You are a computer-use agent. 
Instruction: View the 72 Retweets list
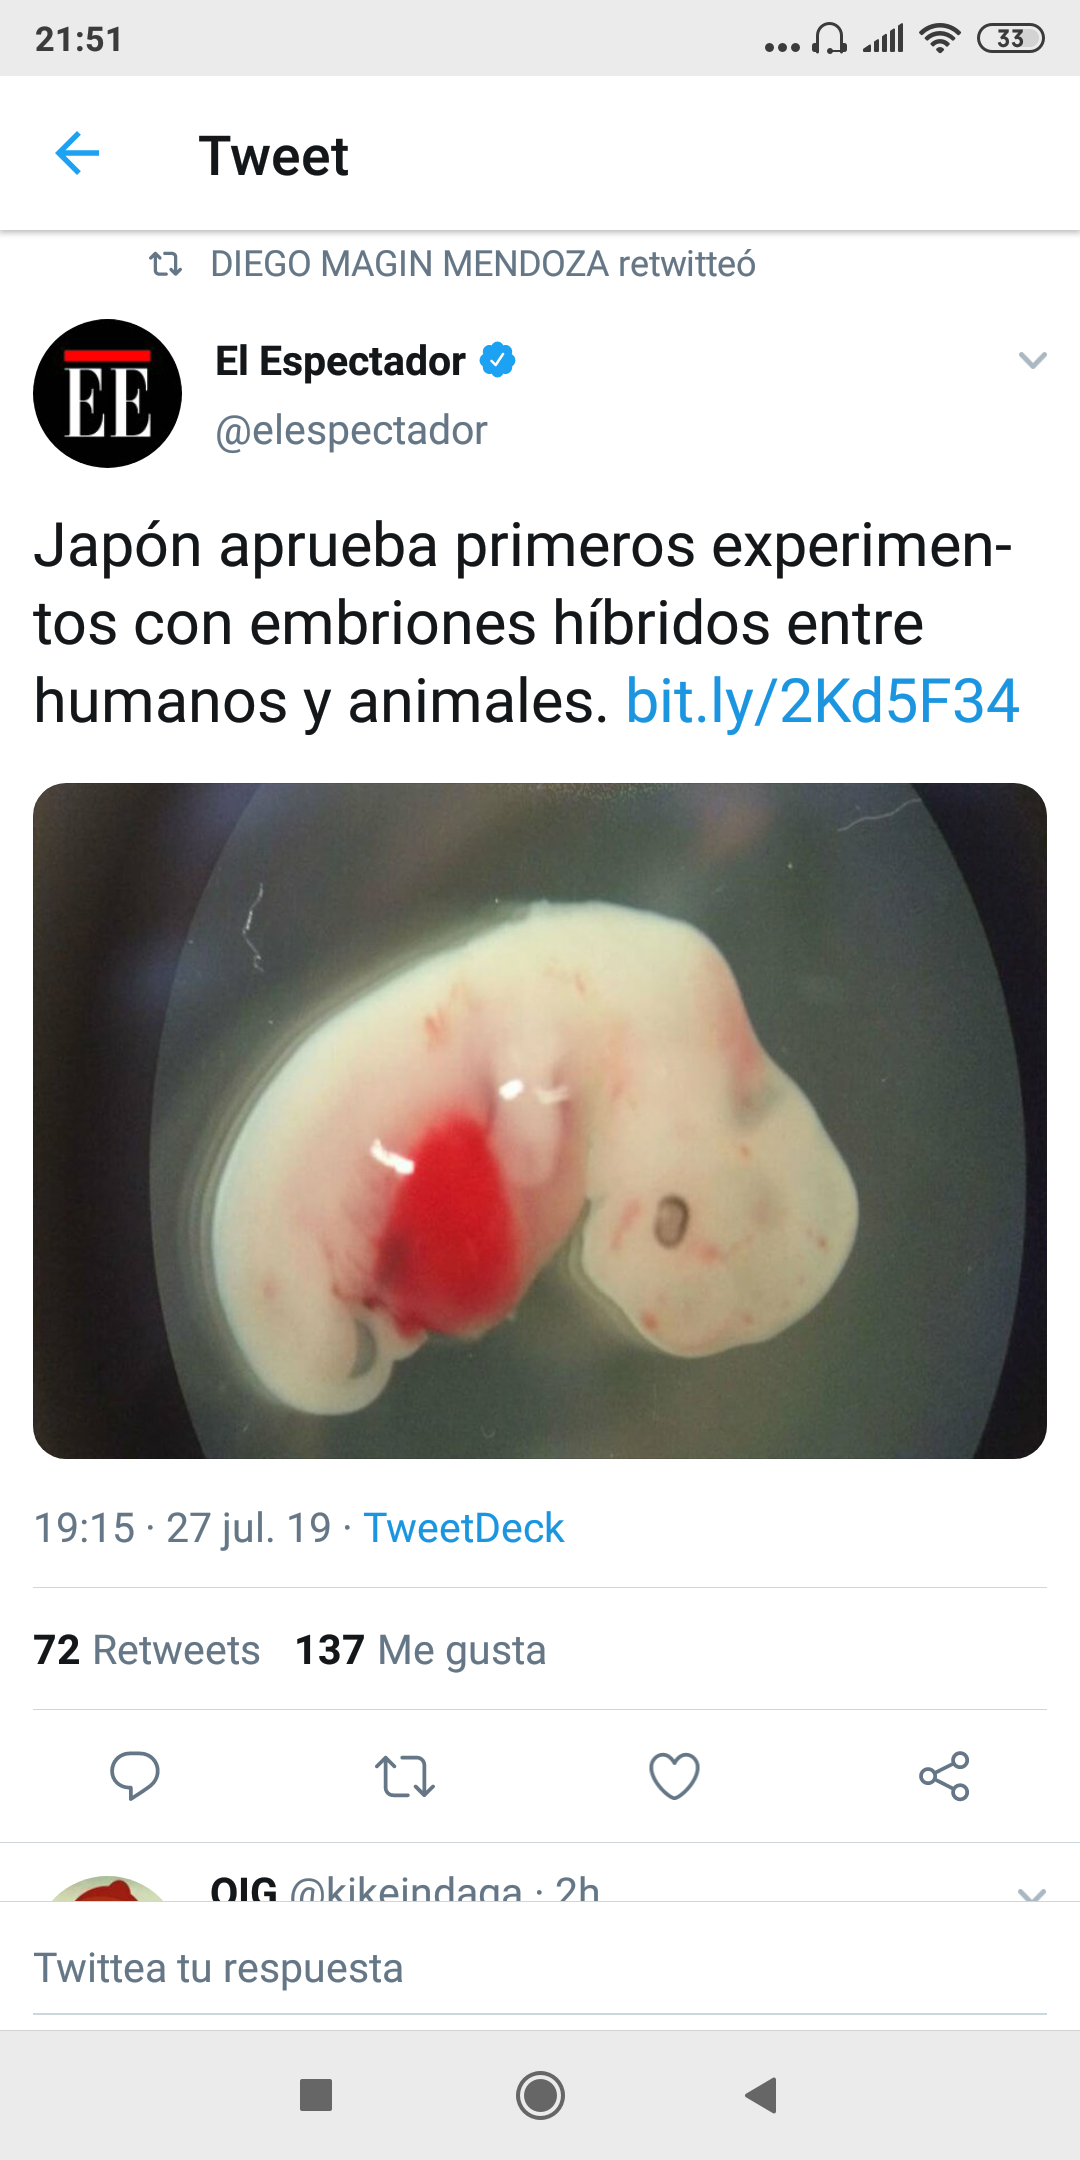point(147,1650)
